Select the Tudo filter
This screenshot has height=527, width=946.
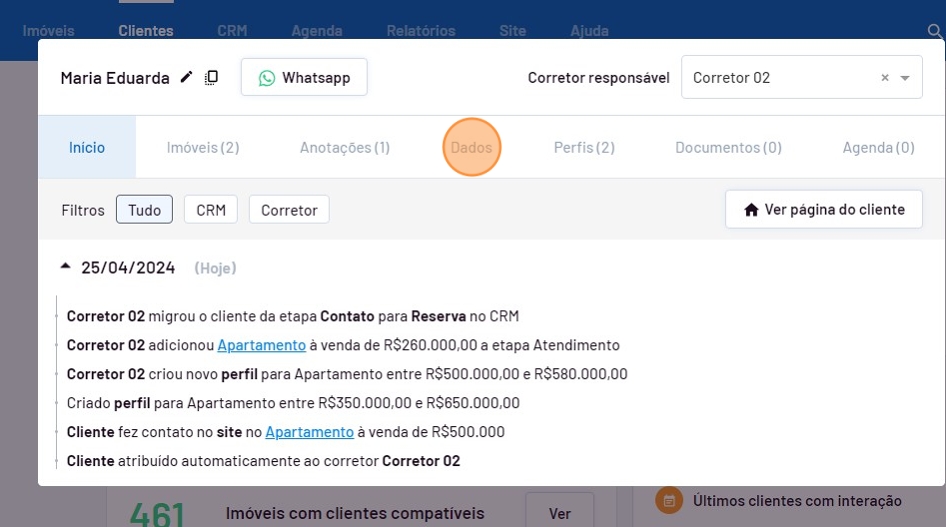click(144, 210)
